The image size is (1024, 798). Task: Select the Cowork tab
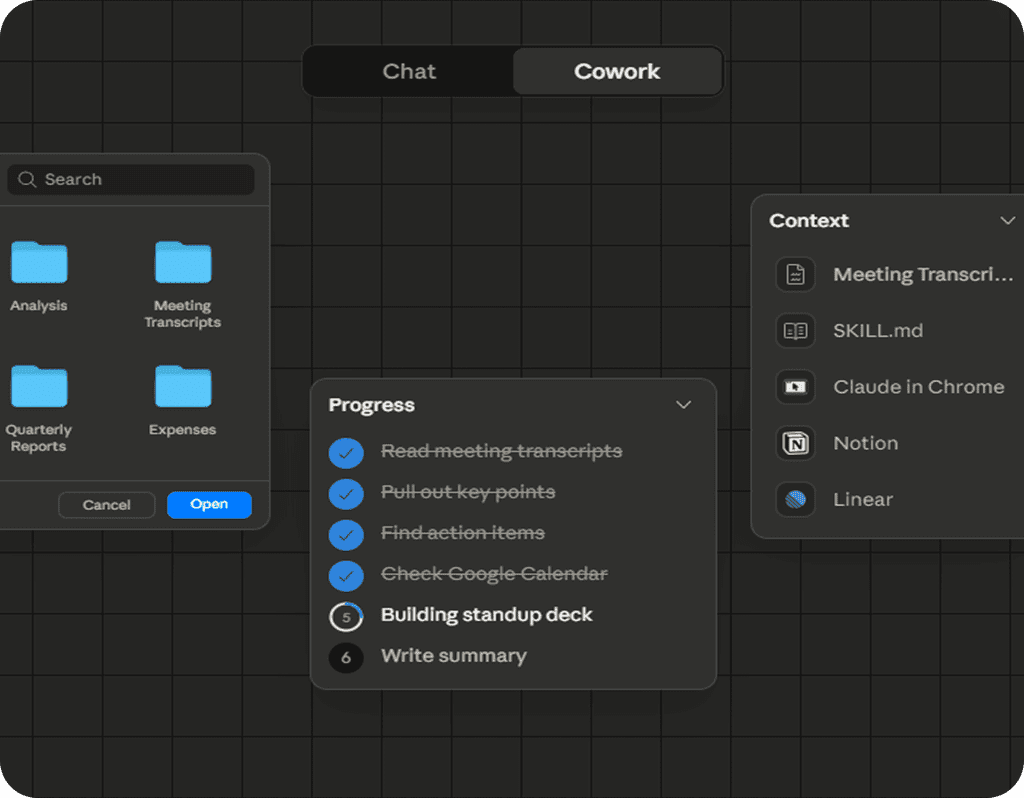tap(617, 72)
